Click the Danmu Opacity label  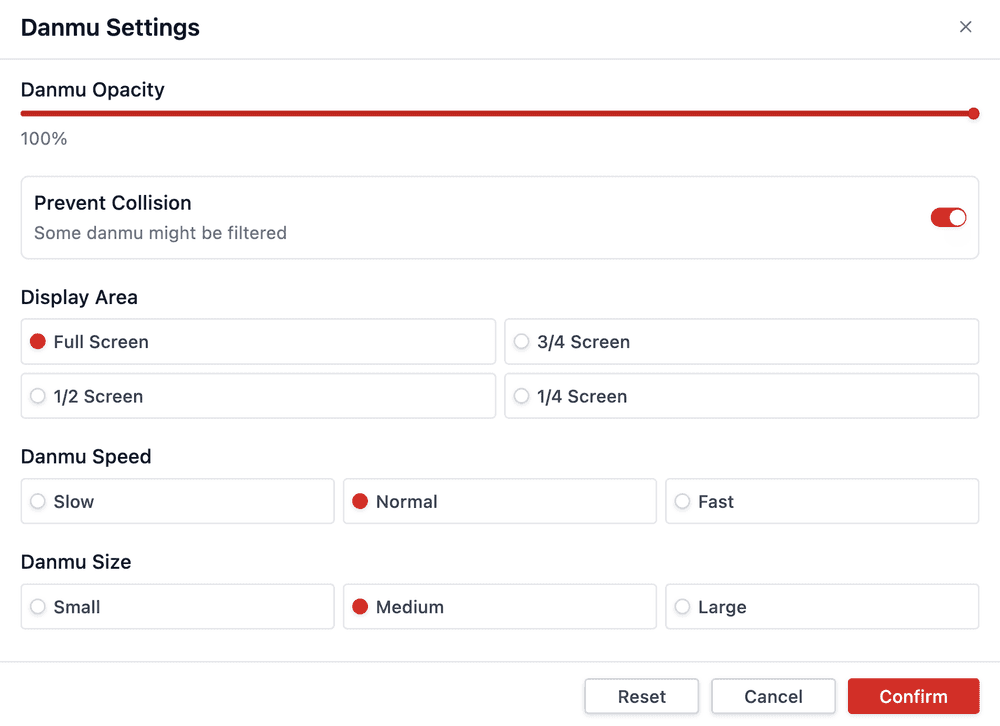point(92,90)
